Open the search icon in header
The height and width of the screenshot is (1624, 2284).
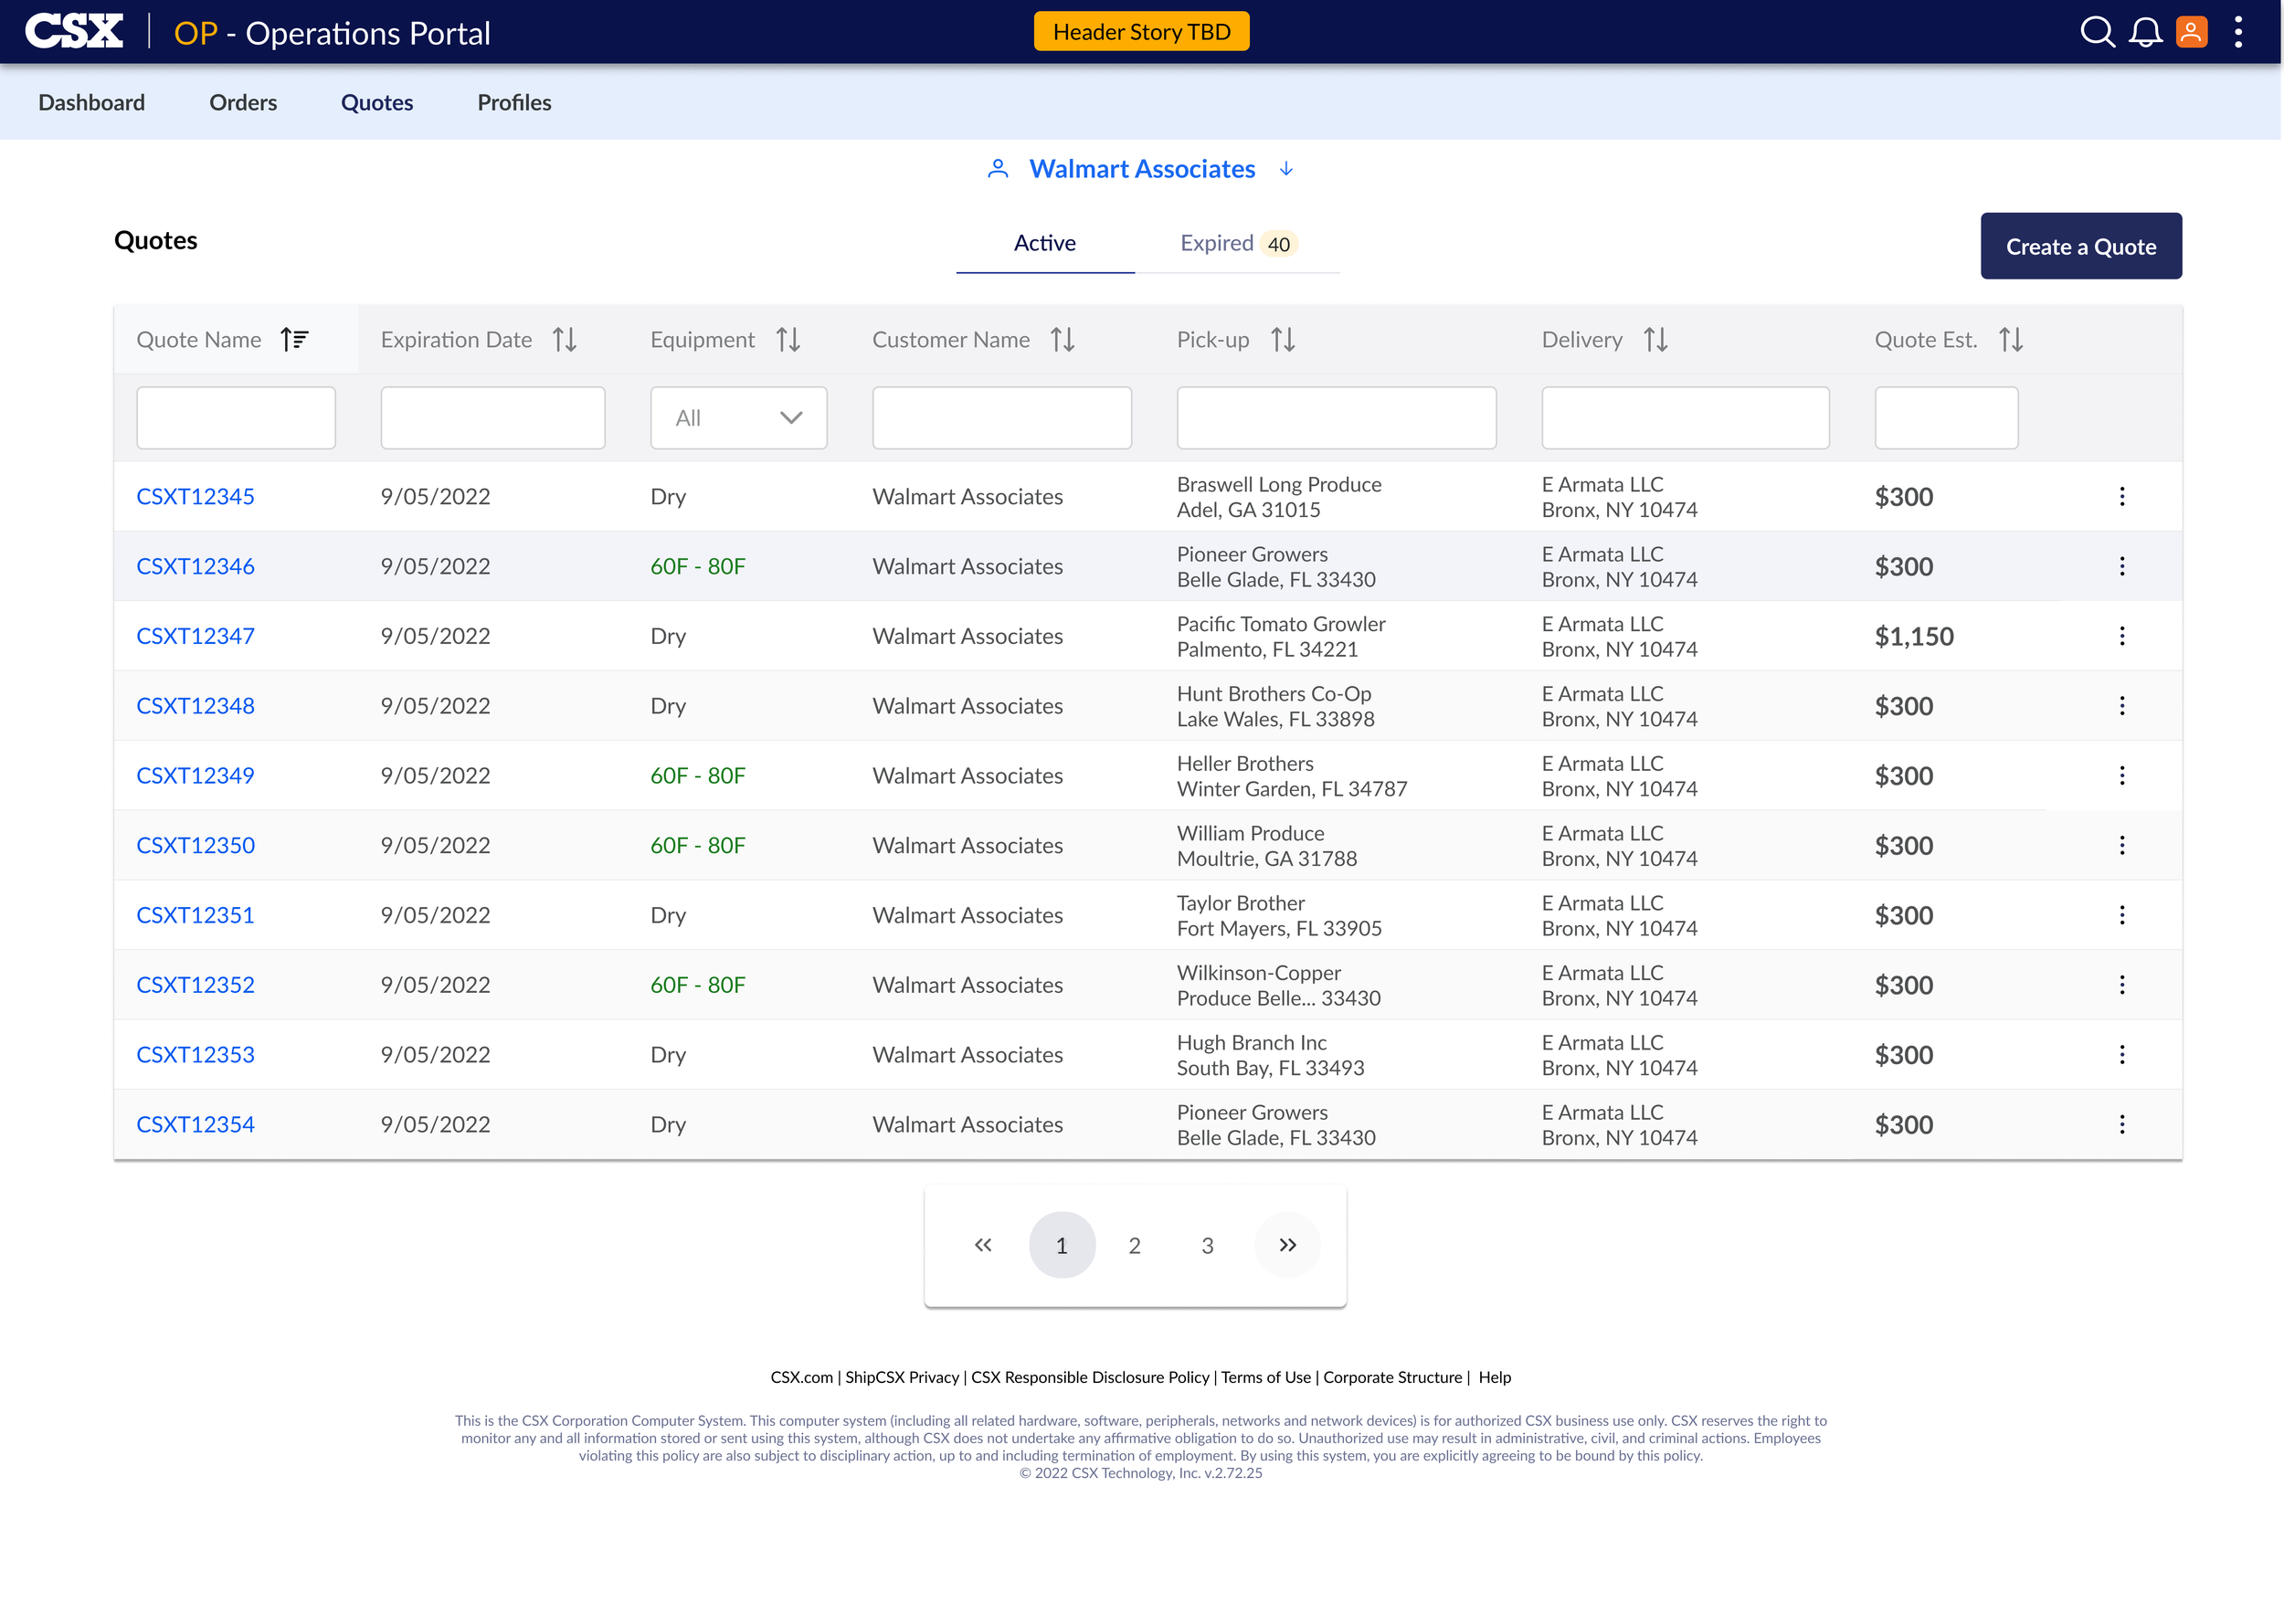[2097, 32]
